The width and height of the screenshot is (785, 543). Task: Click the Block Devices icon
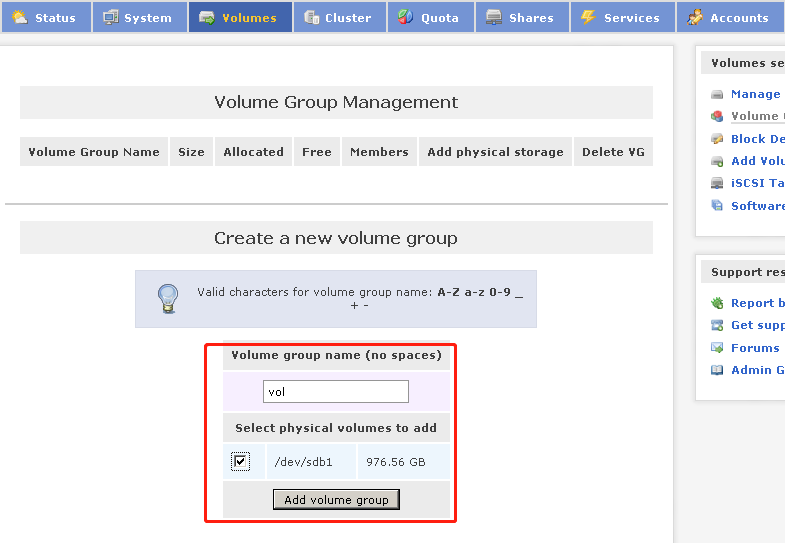(717, 139)
